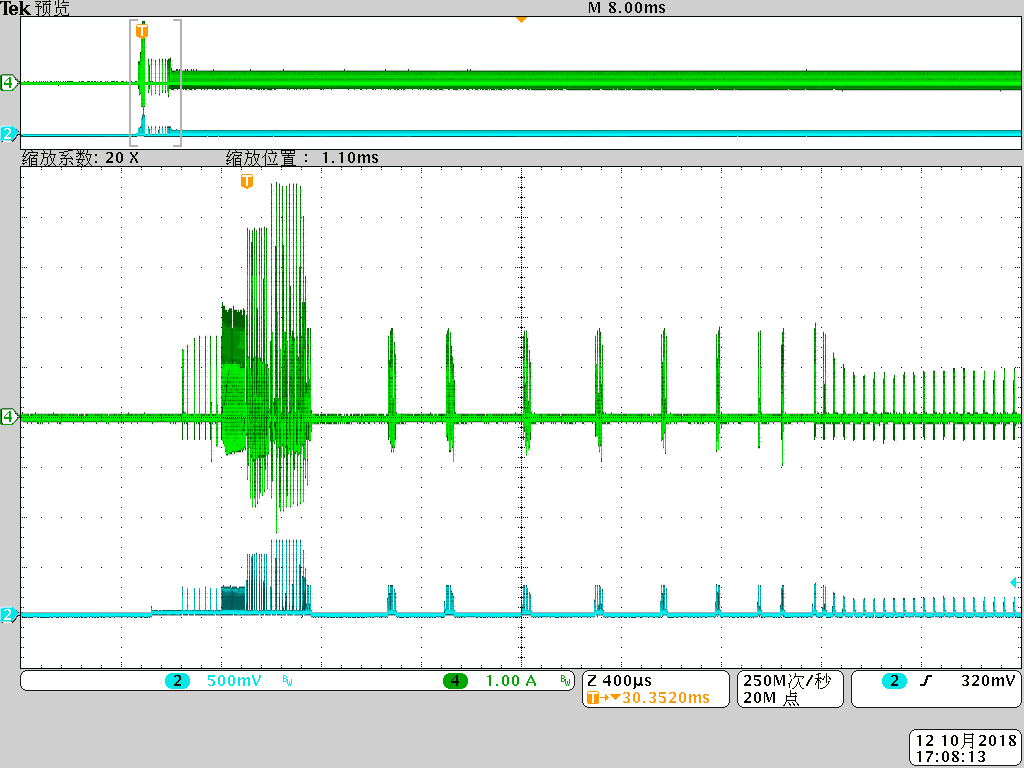The image size is (1024, 768).
Task: Click the orange trigger T marker in the zoom view
Action: [246, 181]
